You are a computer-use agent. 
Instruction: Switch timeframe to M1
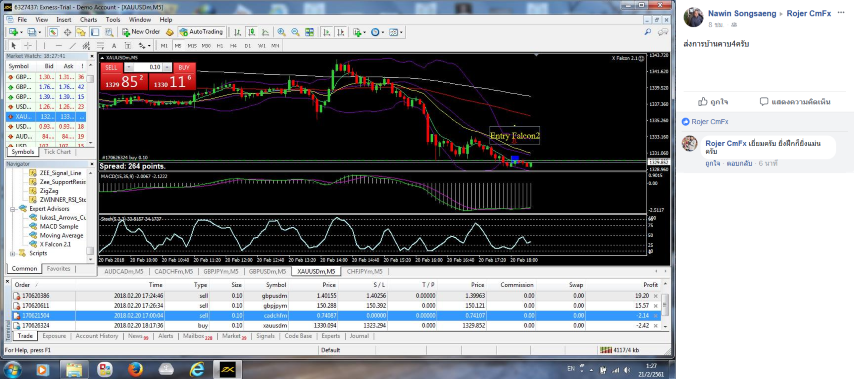click(x=164, y=46)
